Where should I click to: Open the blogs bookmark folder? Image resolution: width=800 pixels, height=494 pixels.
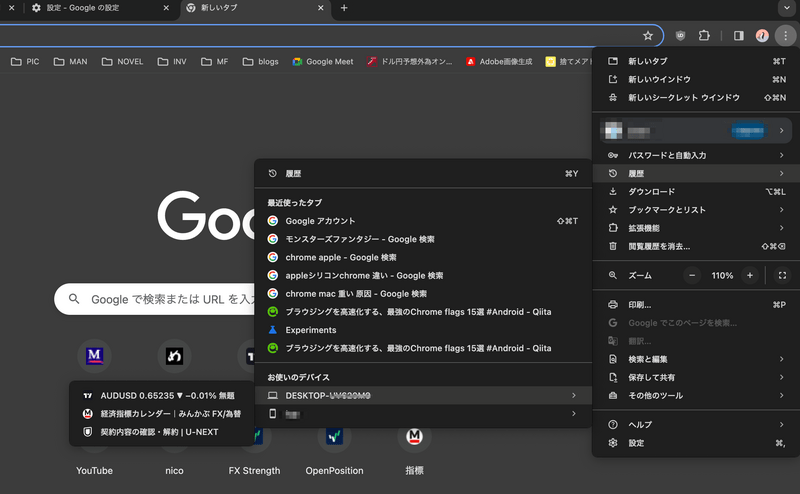coord(260,62)
